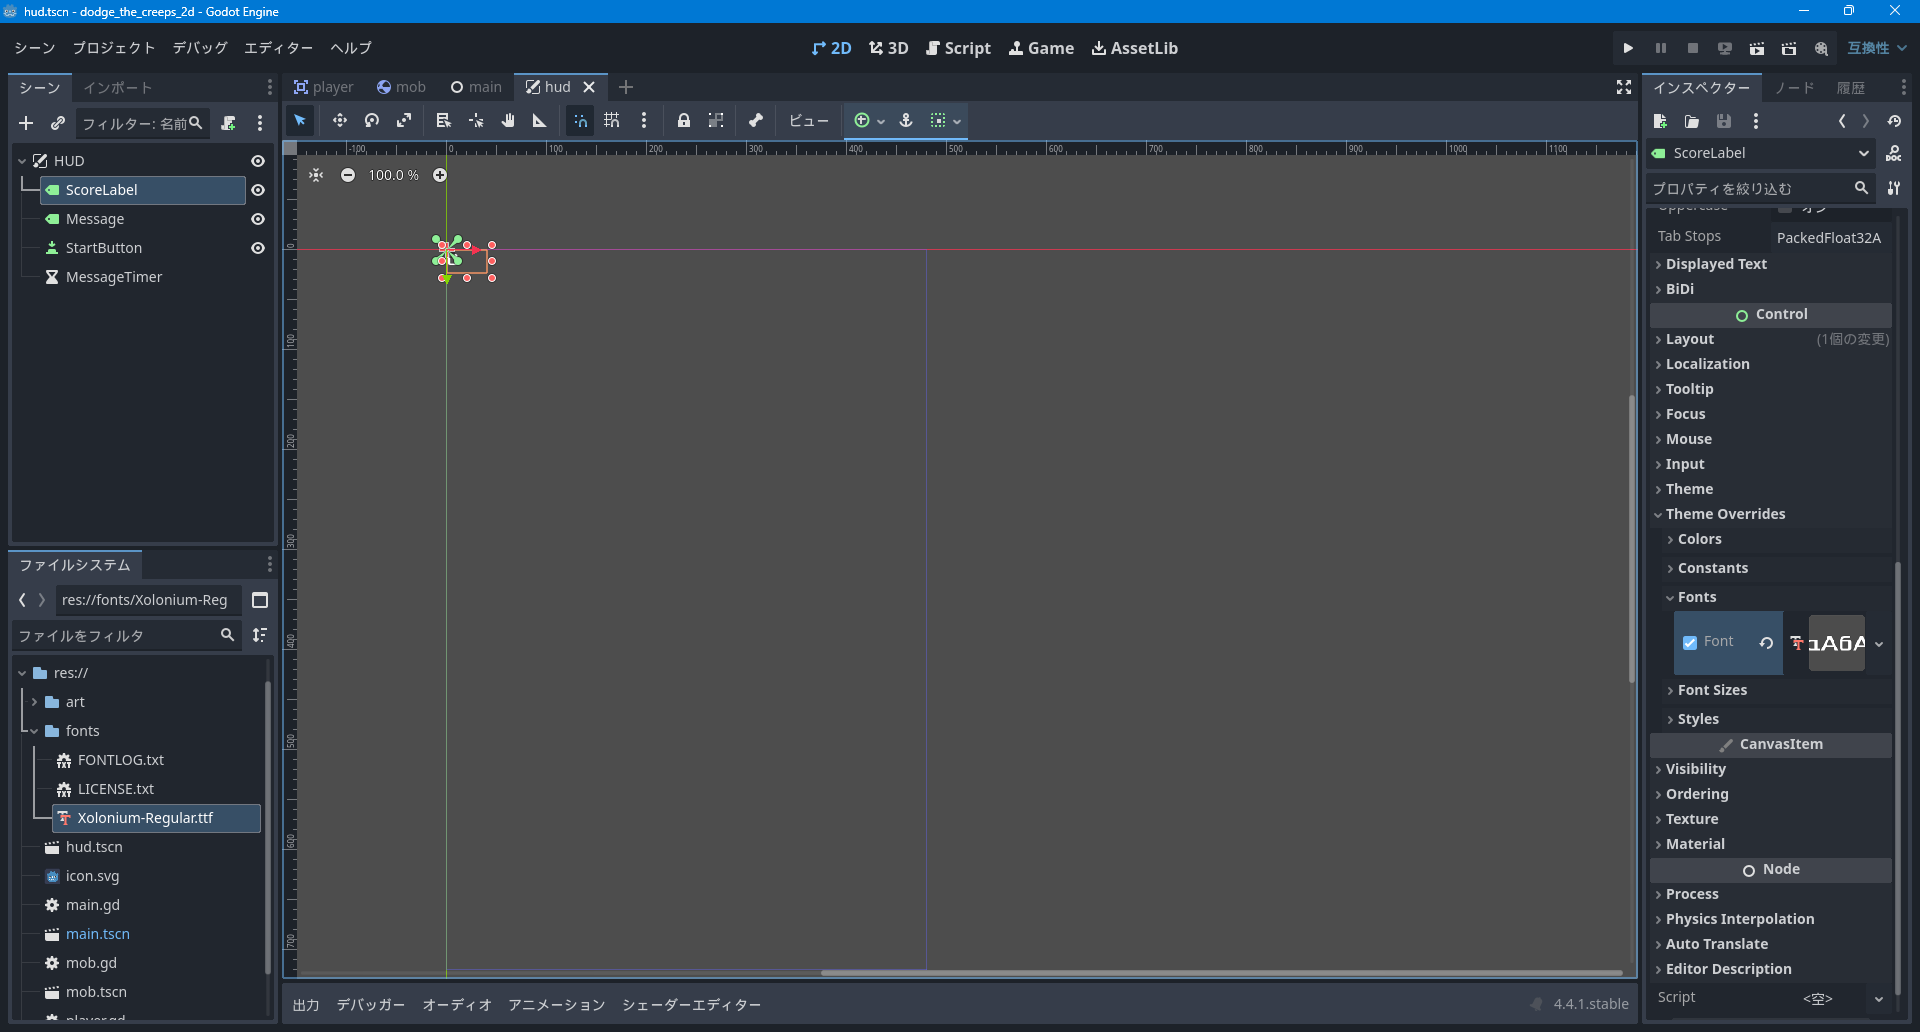
Task: Create a new resource in the inspector
Action: 1660,121
